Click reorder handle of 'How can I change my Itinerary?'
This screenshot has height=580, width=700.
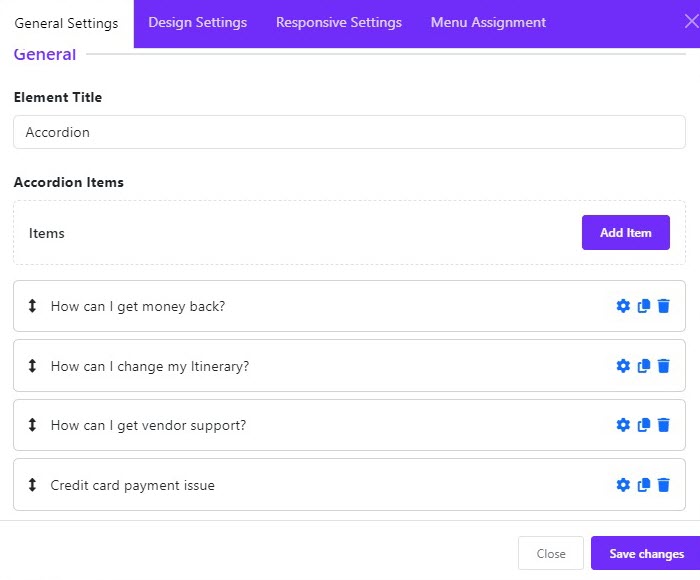(x=32, y=366)
